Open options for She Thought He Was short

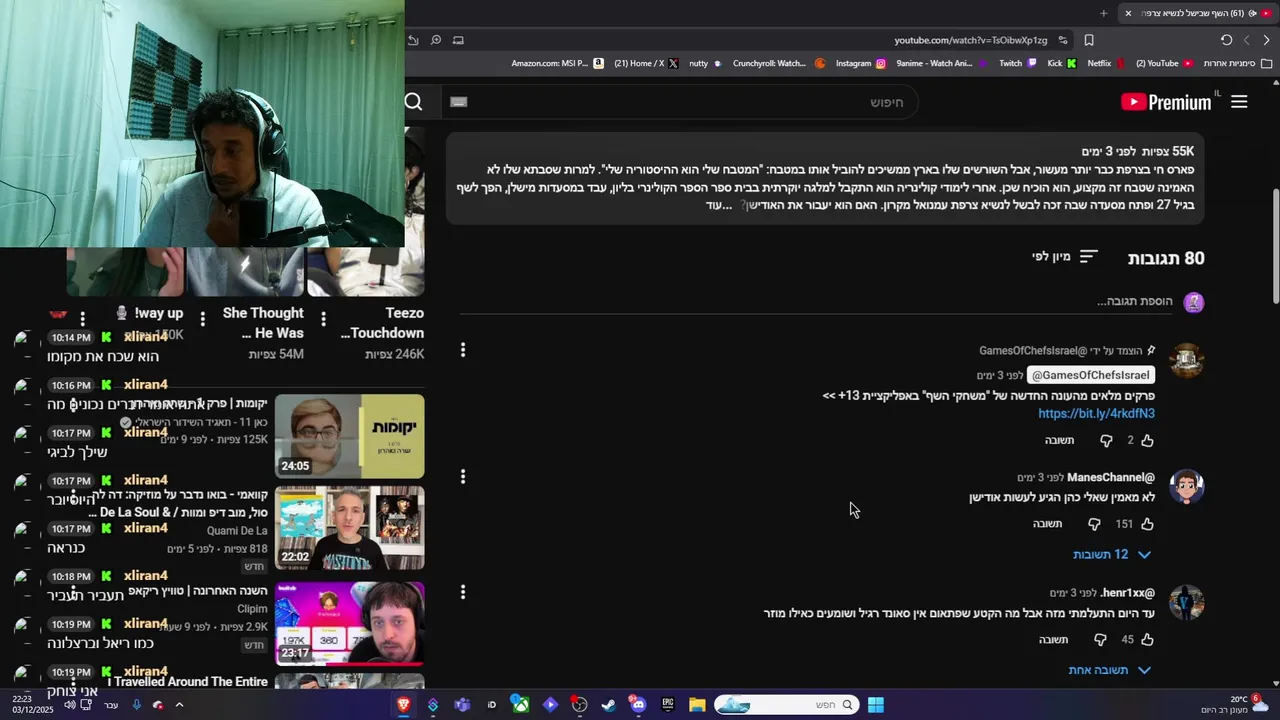pos(202,319)
